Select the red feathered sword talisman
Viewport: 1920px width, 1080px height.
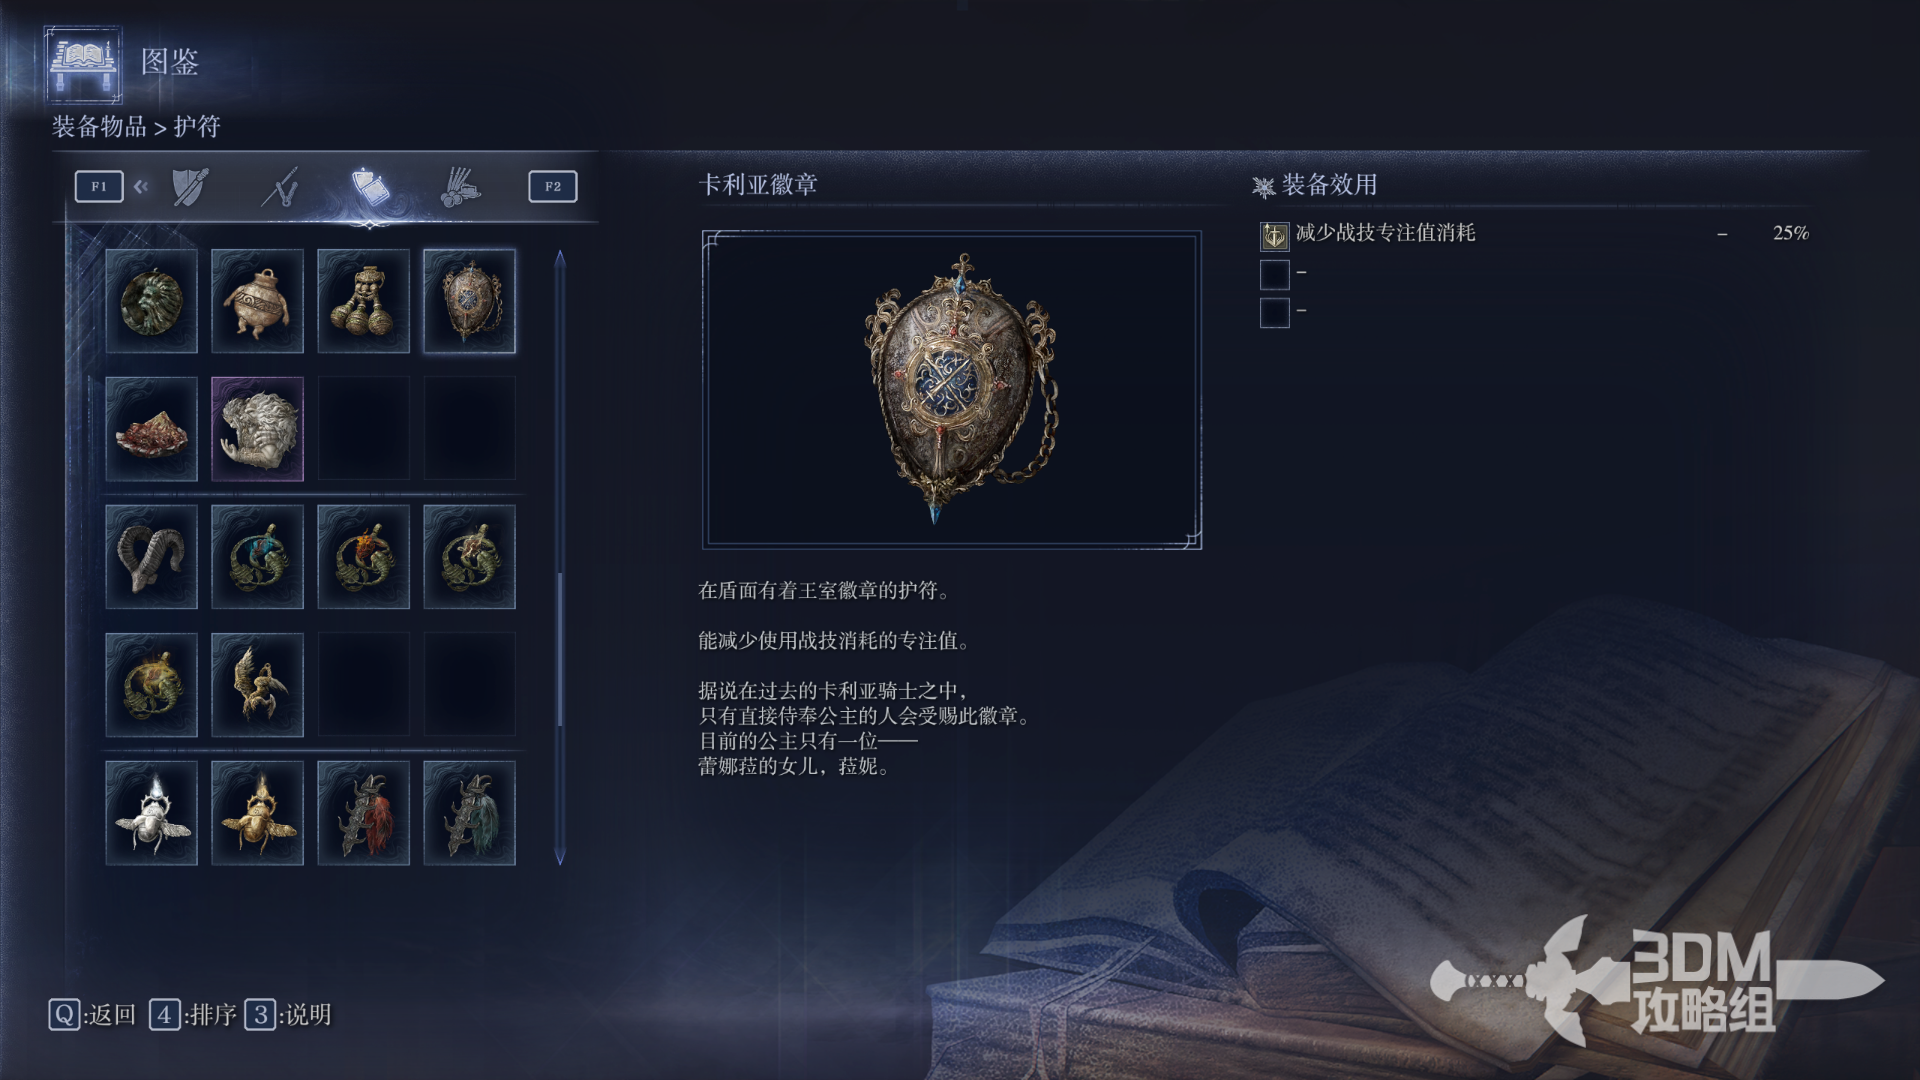tap(363, 813)
